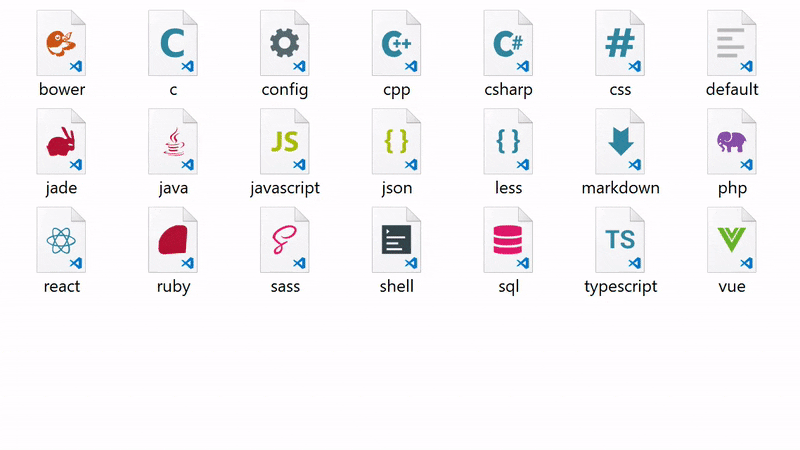800x450 pixels.
Task: Select the markdown arrow file icon
Action: coord(620,142)
